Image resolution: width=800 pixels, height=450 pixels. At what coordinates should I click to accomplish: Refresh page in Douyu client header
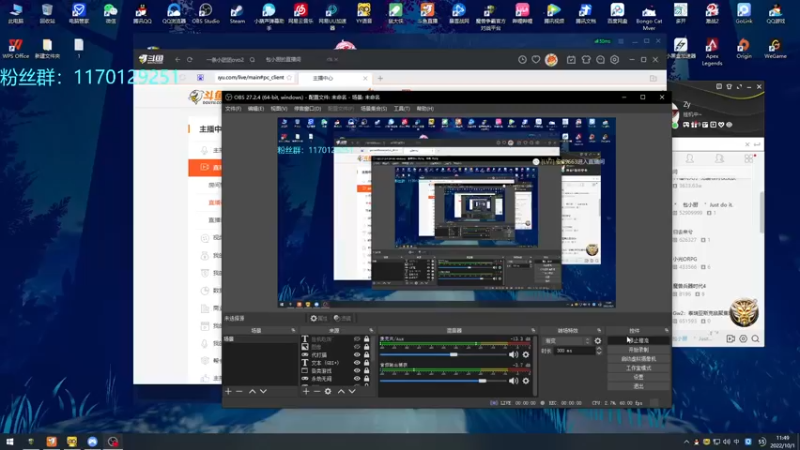[190, 60]
